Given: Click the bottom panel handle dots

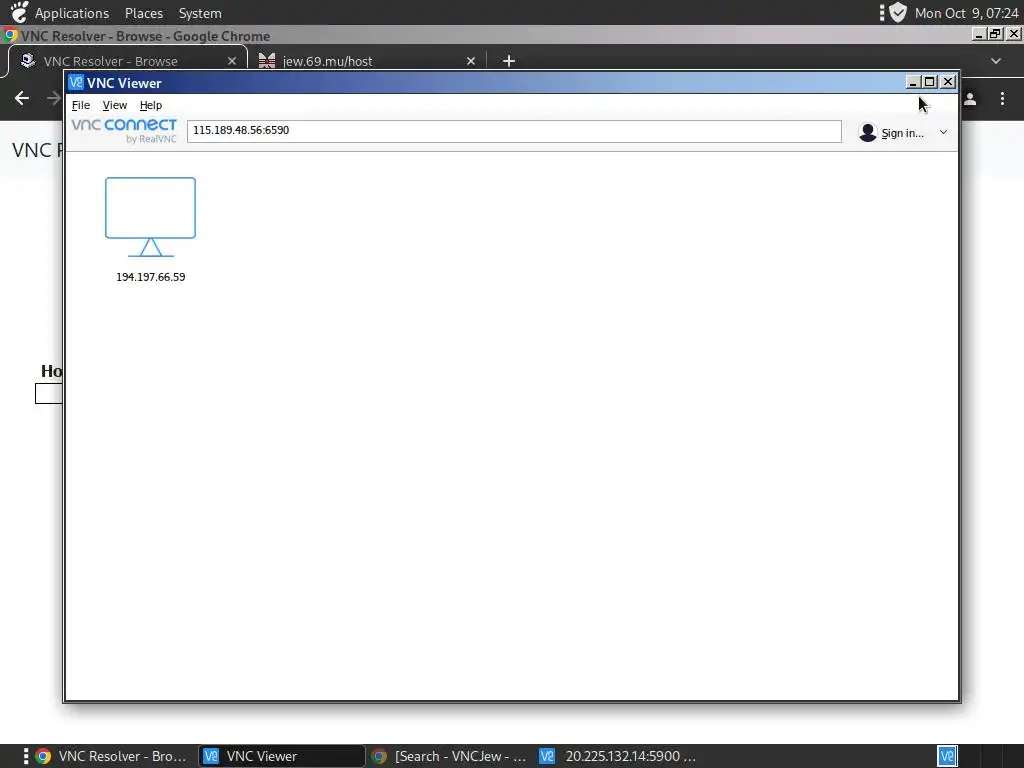Looking at the screenshot, I should pos(25,756).
